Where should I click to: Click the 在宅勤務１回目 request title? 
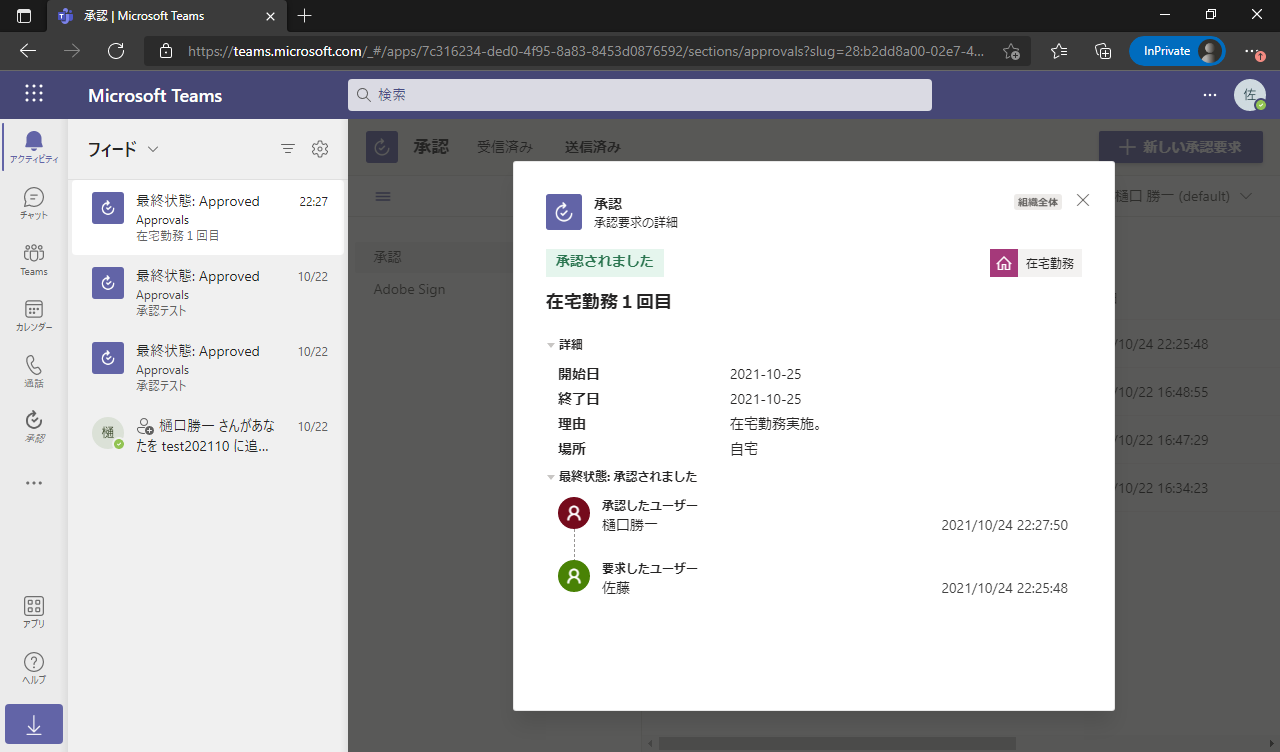click(608, 301)
